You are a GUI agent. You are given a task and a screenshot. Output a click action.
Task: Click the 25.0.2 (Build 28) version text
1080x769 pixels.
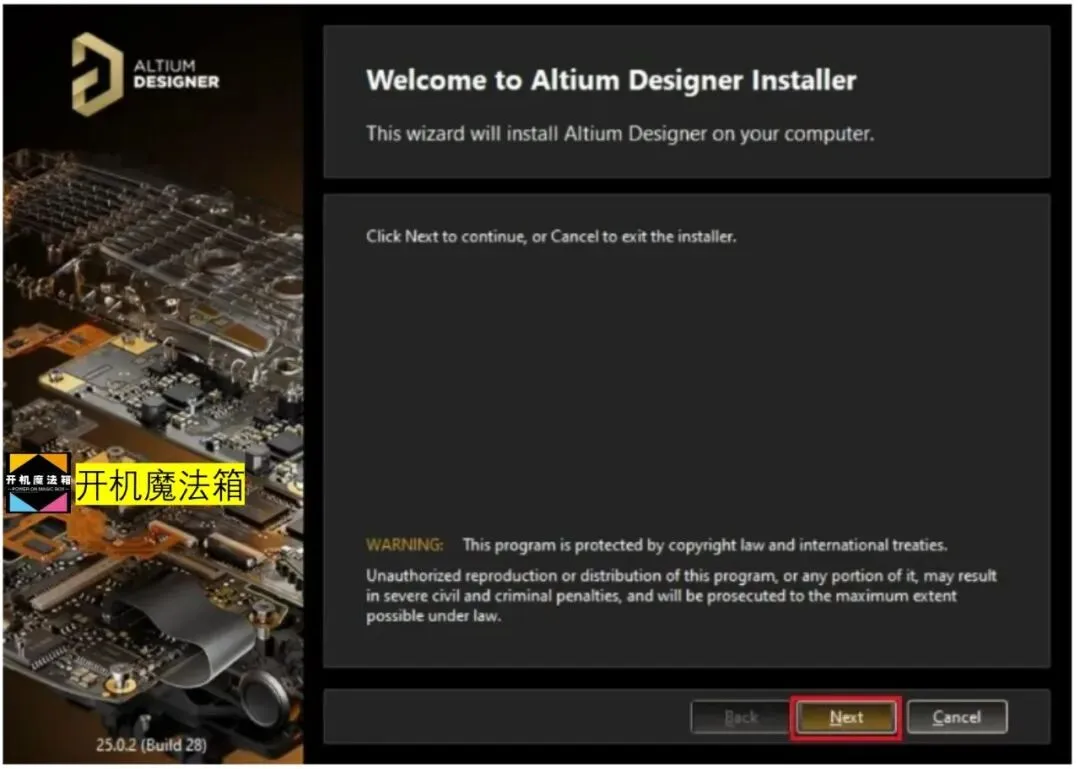tap(151, 744)
